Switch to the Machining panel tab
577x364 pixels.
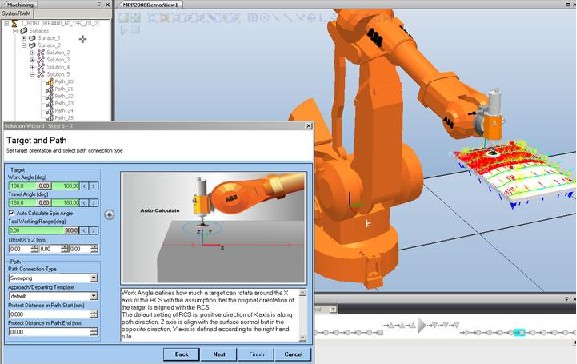(x=20, y=5)
